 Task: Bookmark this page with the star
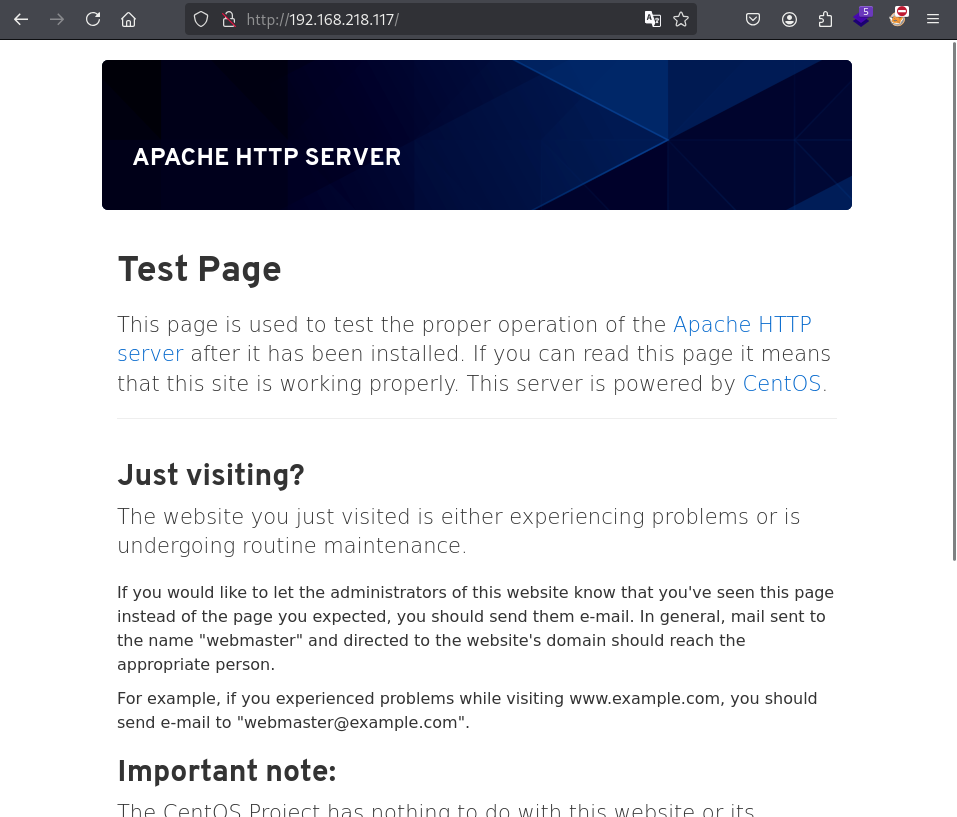[681, 20]
